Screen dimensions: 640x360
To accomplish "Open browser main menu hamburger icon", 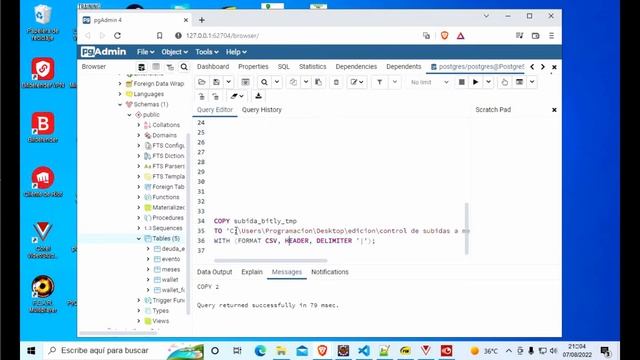I will click(551, 36).
